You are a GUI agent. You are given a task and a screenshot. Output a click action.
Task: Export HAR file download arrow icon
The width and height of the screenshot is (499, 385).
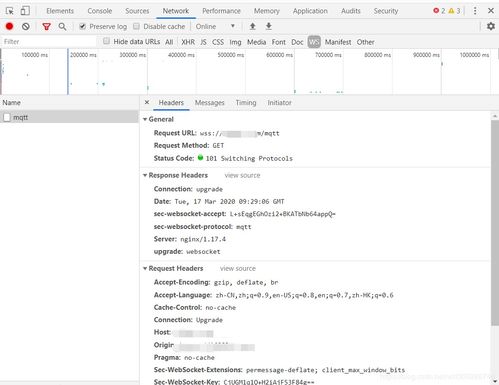(x=268, y=26)
